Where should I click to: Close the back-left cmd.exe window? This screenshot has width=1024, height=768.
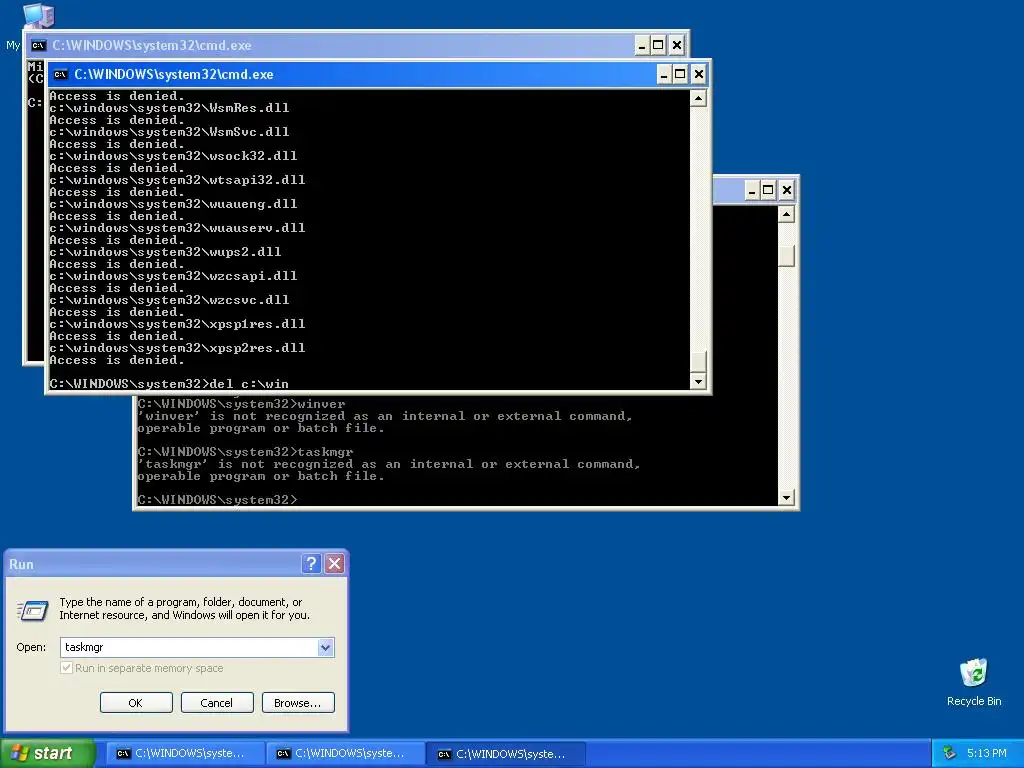pos(677,45)
